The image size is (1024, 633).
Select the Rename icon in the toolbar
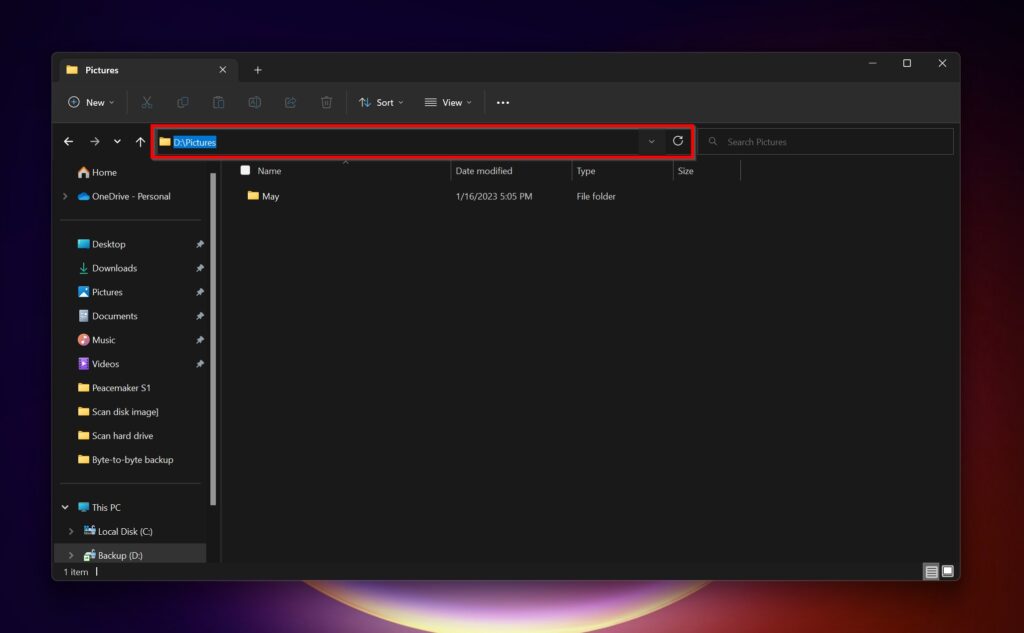coord(254,102)
